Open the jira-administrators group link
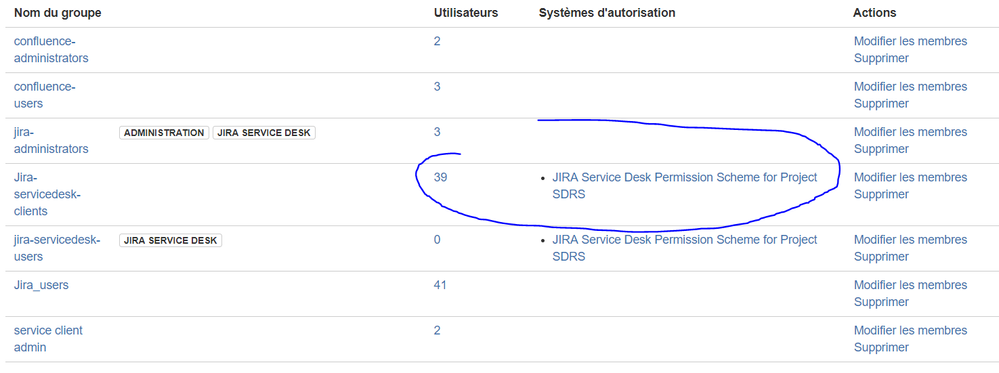 coord(51,140)
